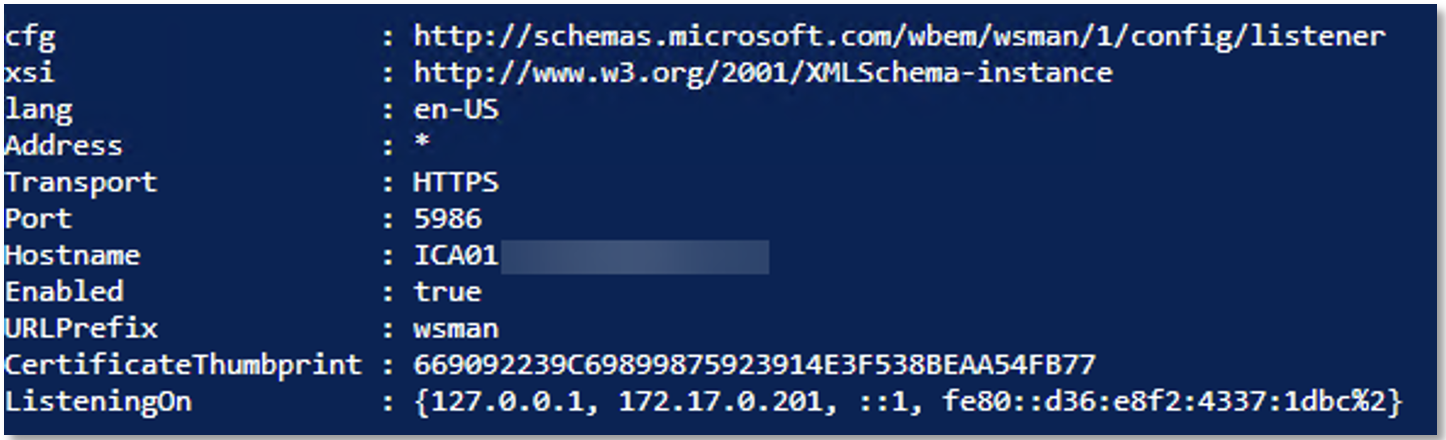Viewport: 1446px width, 440px height.
Task: Click the Port property label
Action: 38,219
